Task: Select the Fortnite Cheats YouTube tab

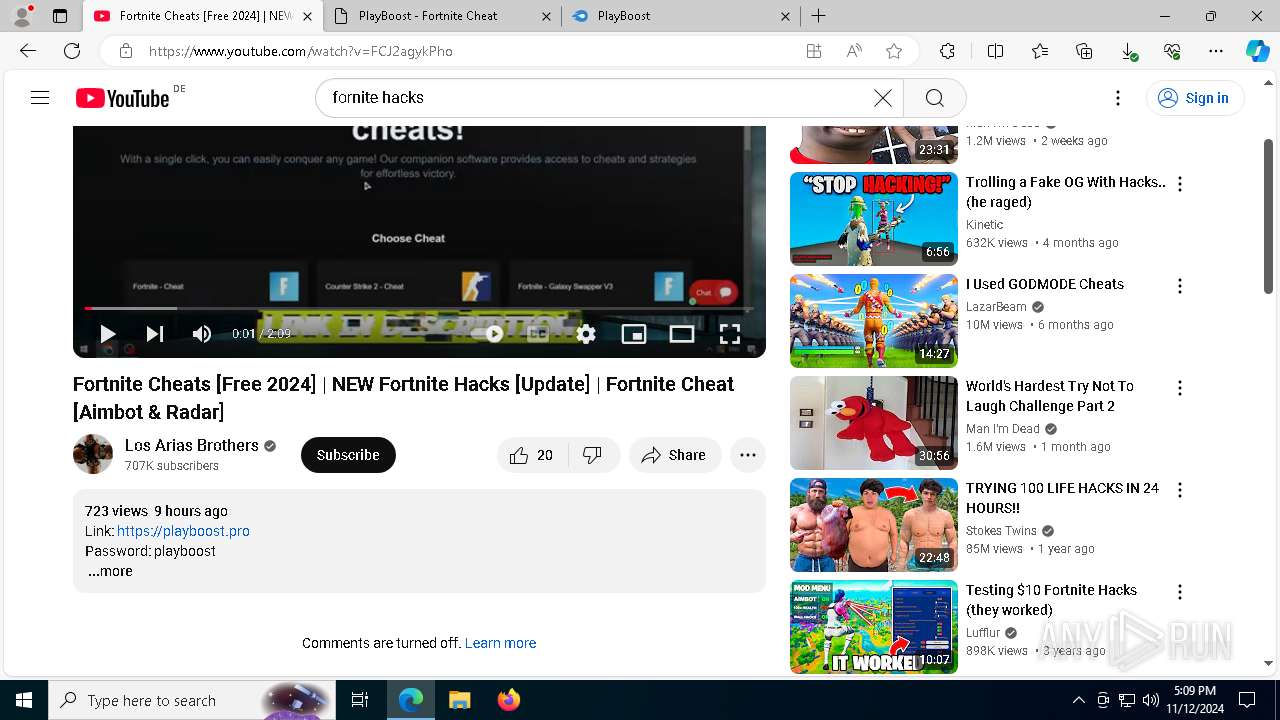Action: pos(203,16)
